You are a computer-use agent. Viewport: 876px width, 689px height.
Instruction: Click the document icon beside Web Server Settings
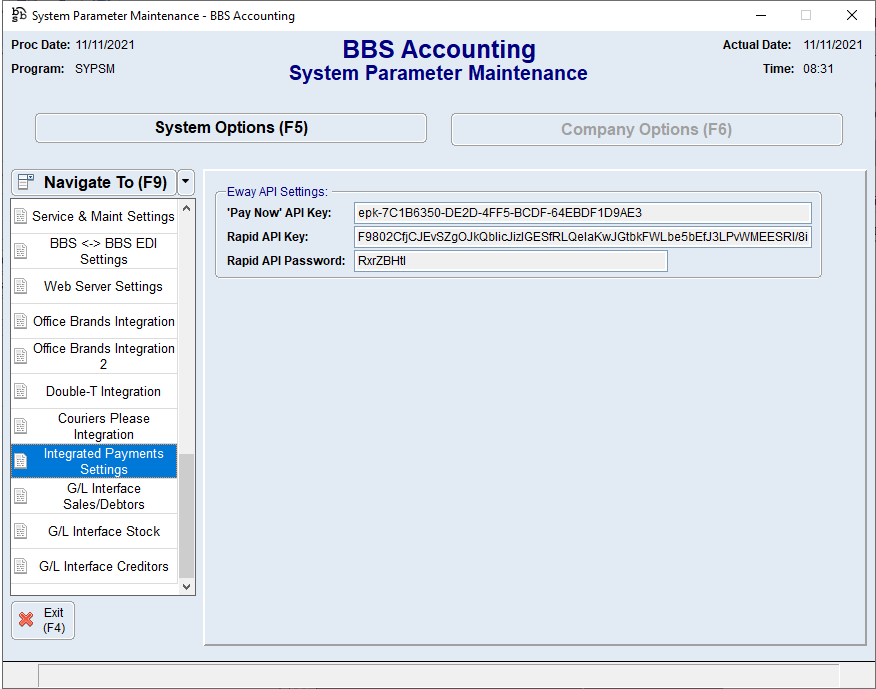tap(21, 287)
